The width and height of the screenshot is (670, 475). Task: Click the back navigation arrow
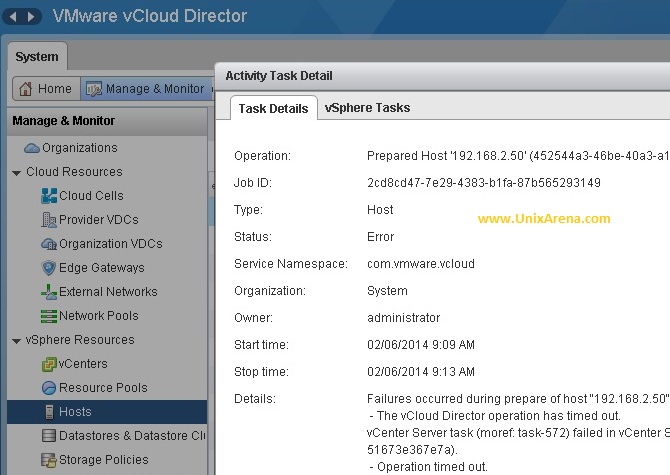coord(13,17)
